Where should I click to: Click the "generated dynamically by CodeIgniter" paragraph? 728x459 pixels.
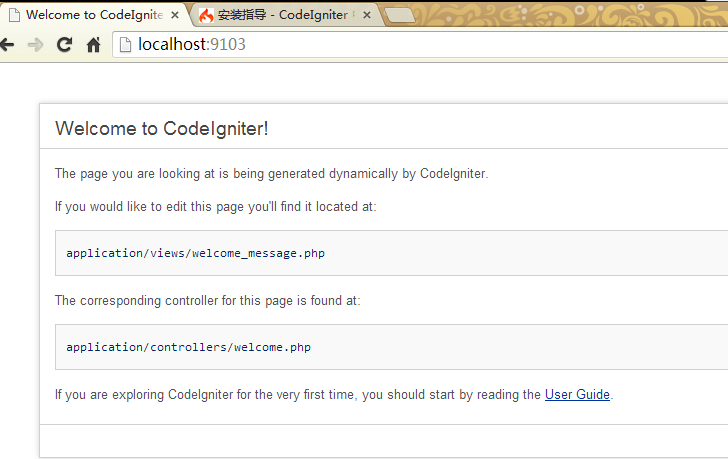[271, 173]
